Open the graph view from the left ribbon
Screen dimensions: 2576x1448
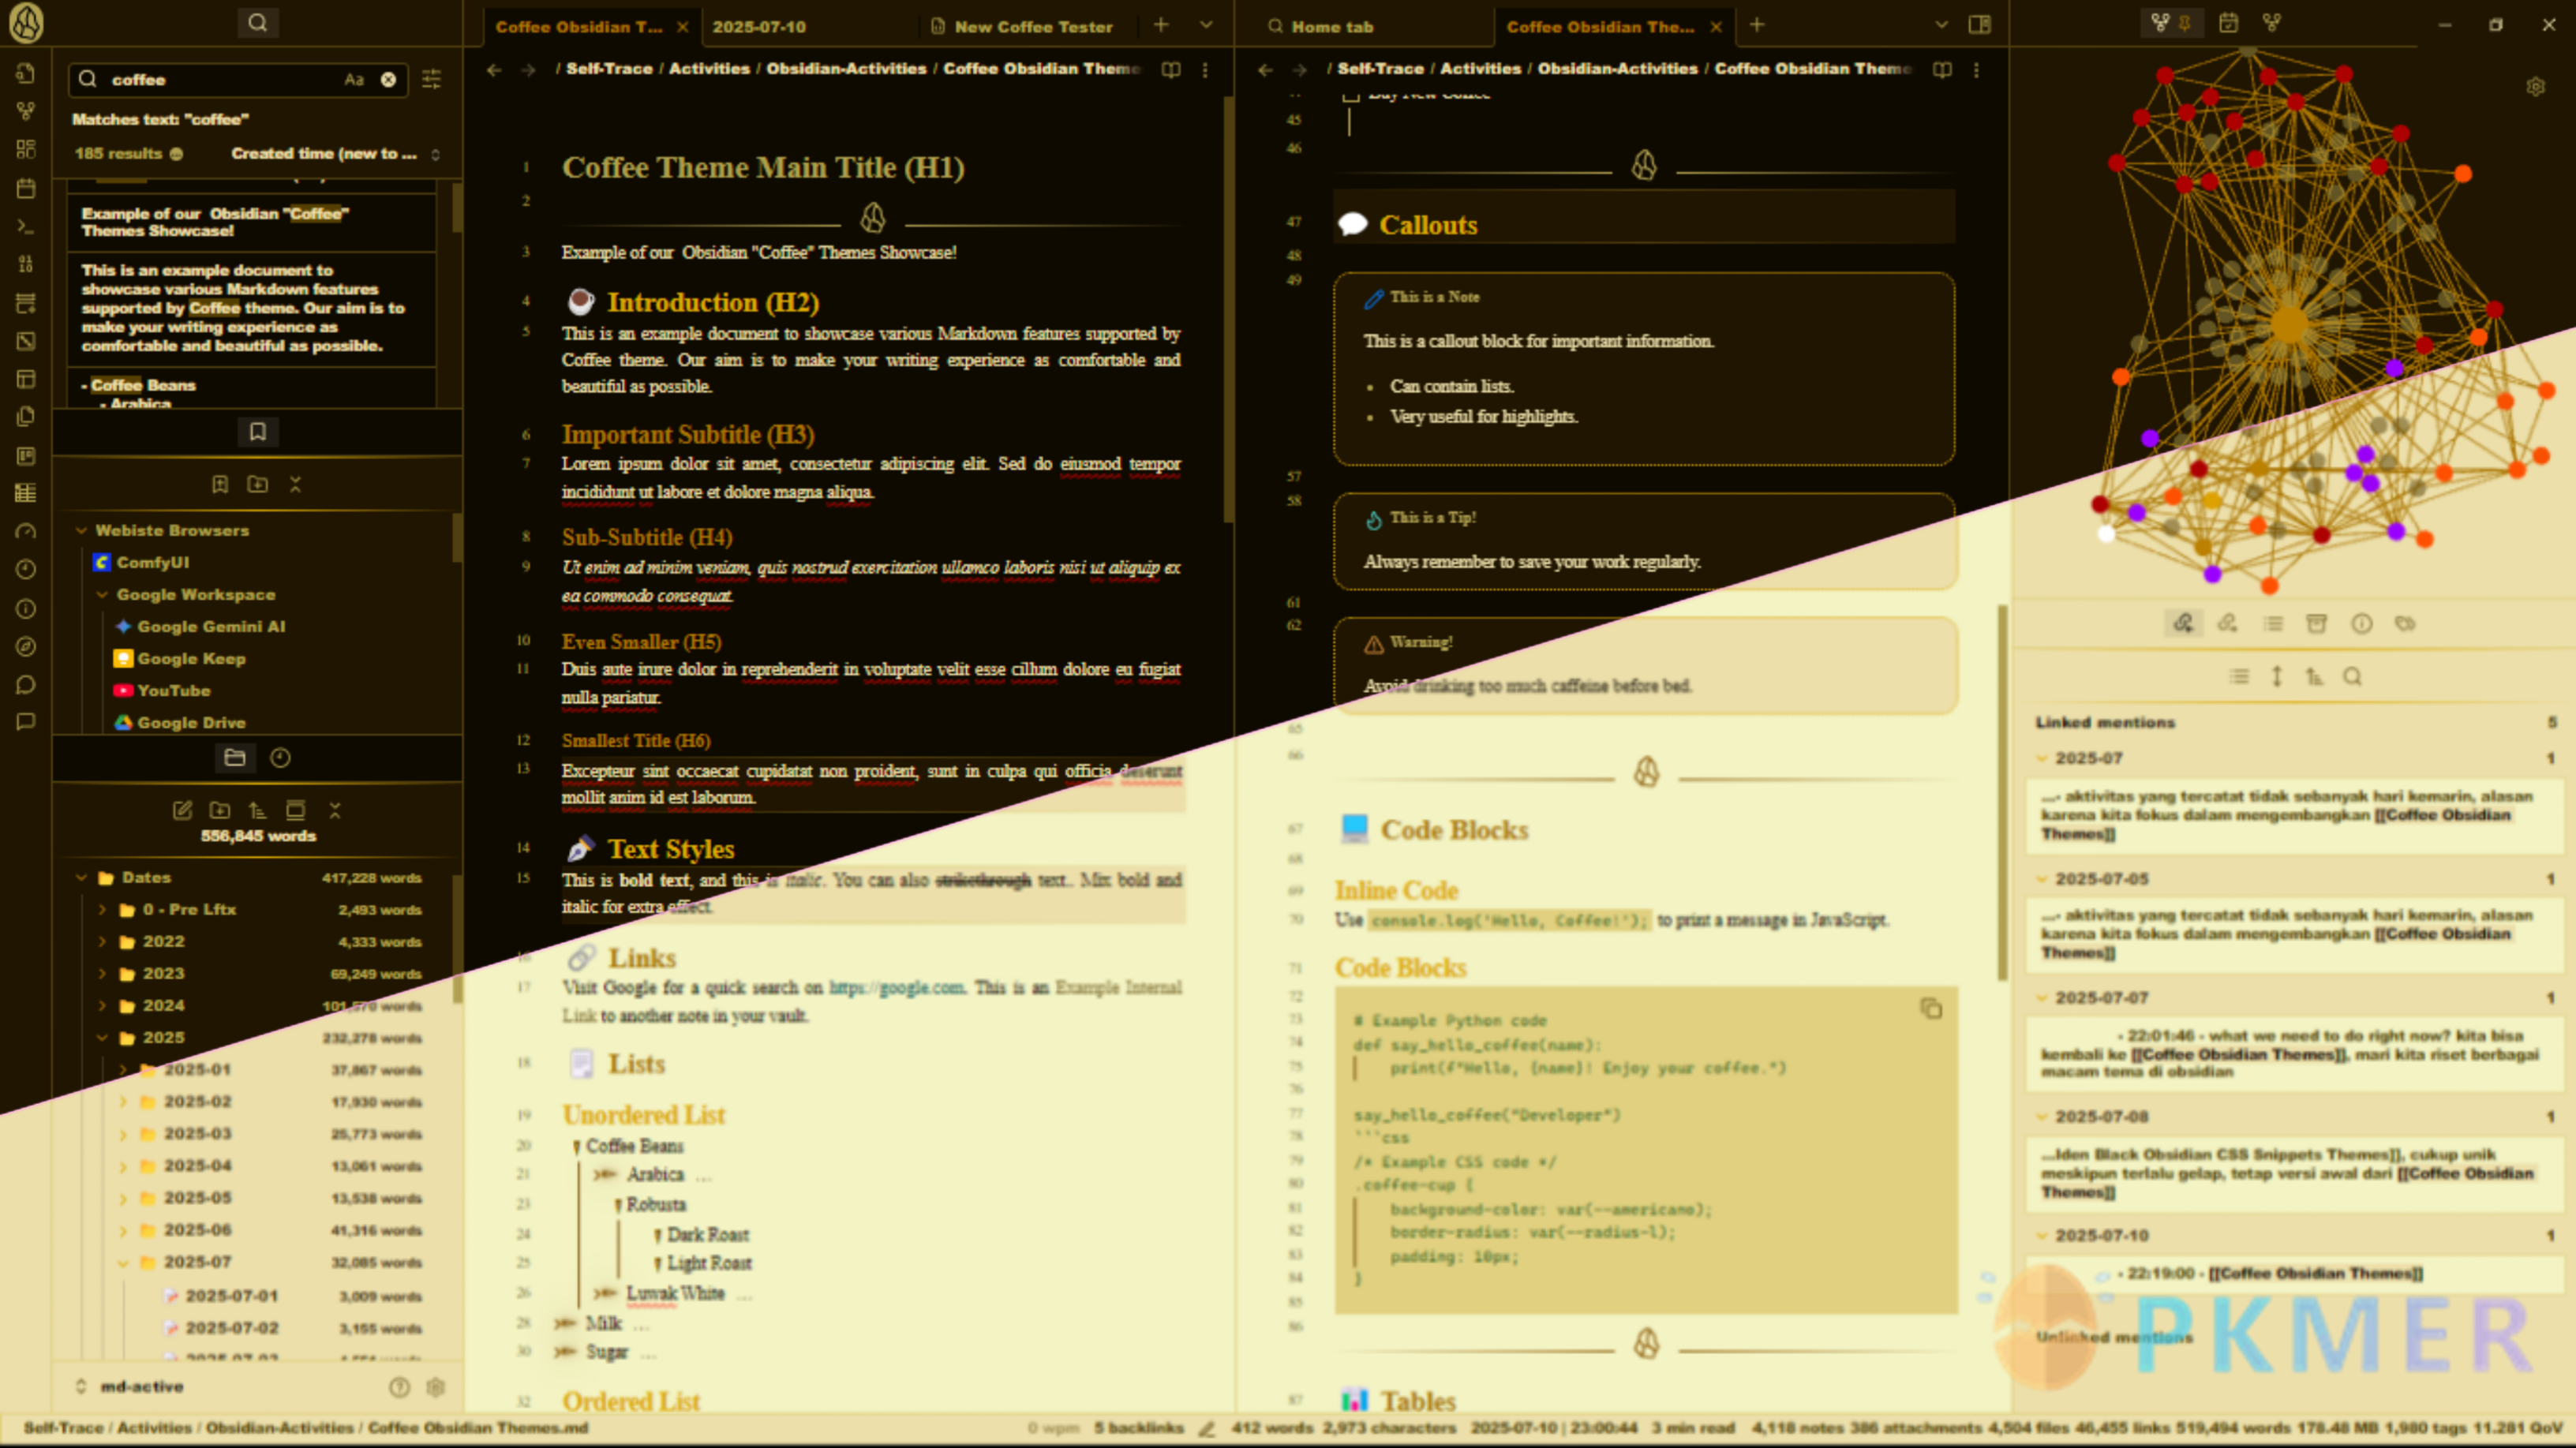pyautogui.click(x=26, y=112)
